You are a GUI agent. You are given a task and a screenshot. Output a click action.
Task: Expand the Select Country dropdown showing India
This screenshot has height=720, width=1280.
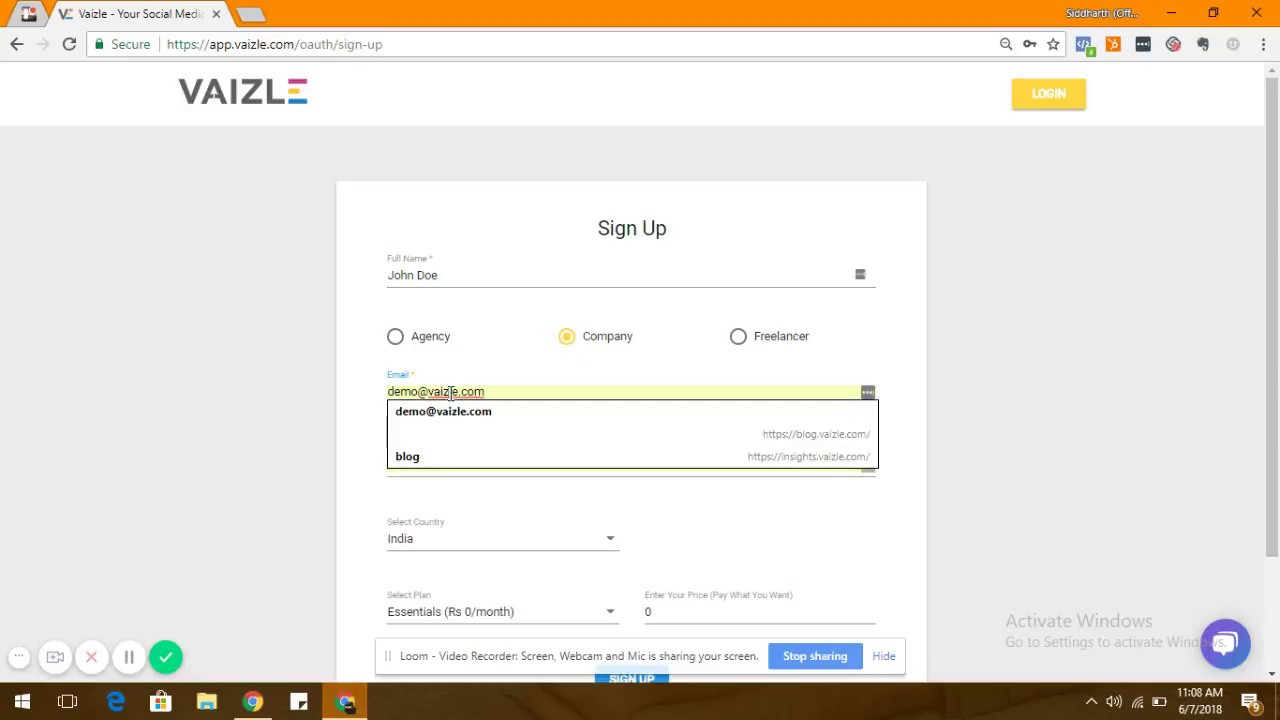[x=502, y=539]
